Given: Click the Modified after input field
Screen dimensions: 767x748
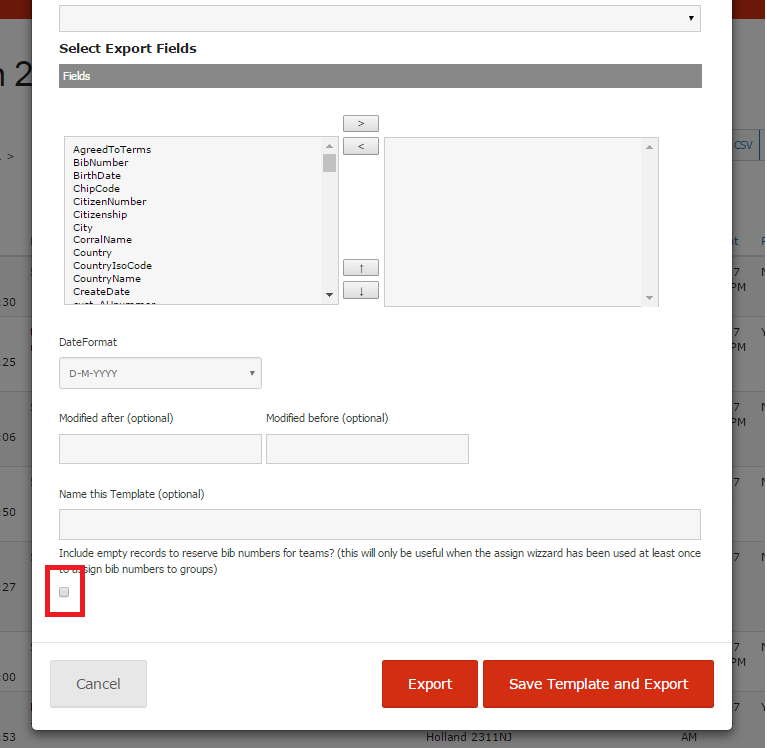Looking at the screenshot, I should click(x=160, y=449).
